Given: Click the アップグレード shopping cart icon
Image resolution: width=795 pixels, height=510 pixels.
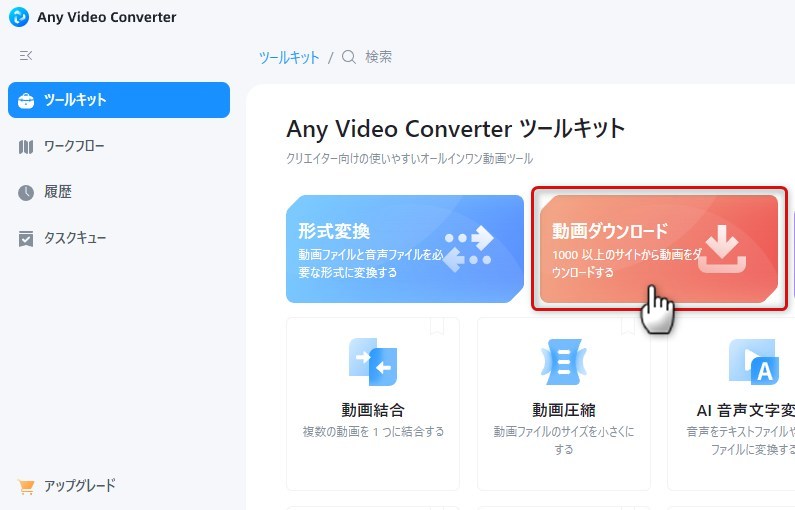Looking at the screenshot, I should tap(26, 487).
